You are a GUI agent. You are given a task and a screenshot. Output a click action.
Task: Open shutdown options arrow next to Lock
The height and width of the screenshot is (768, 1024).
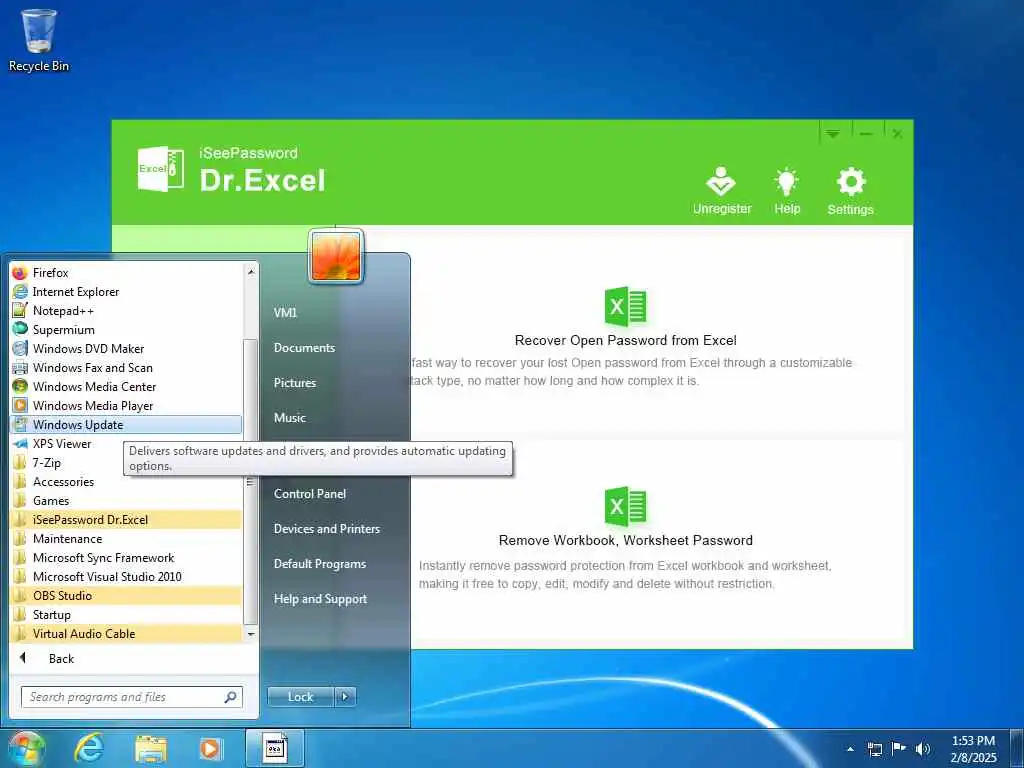[345, 697]
